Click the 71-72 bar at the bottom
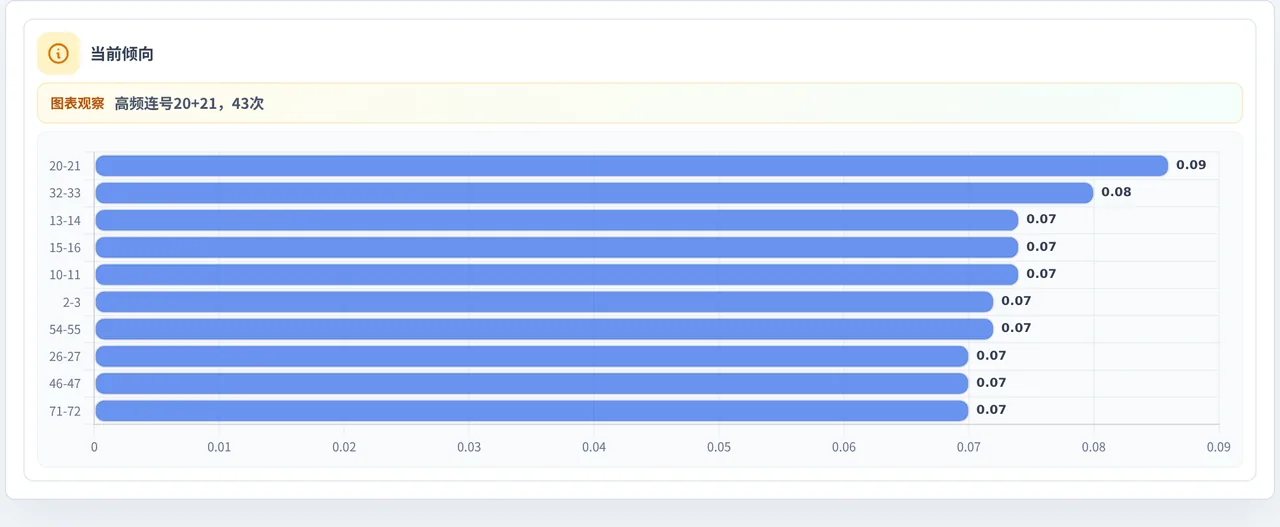This screenshot has height=527, width=1280. click(x=531, y=410)
